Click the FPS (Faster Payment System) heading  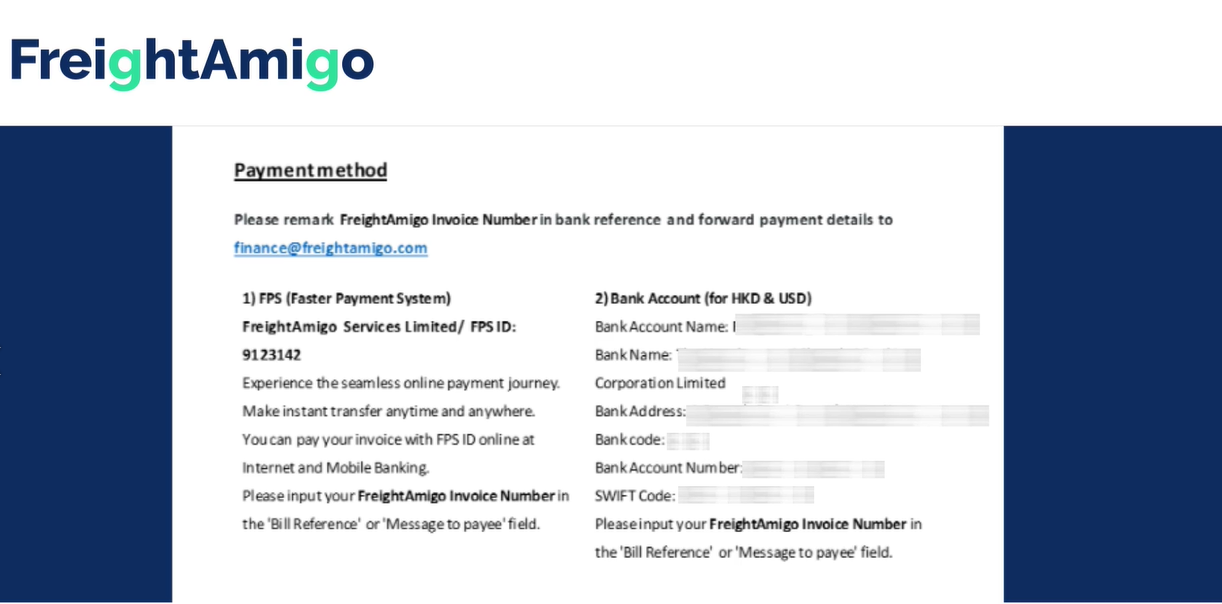pos(346,298)
